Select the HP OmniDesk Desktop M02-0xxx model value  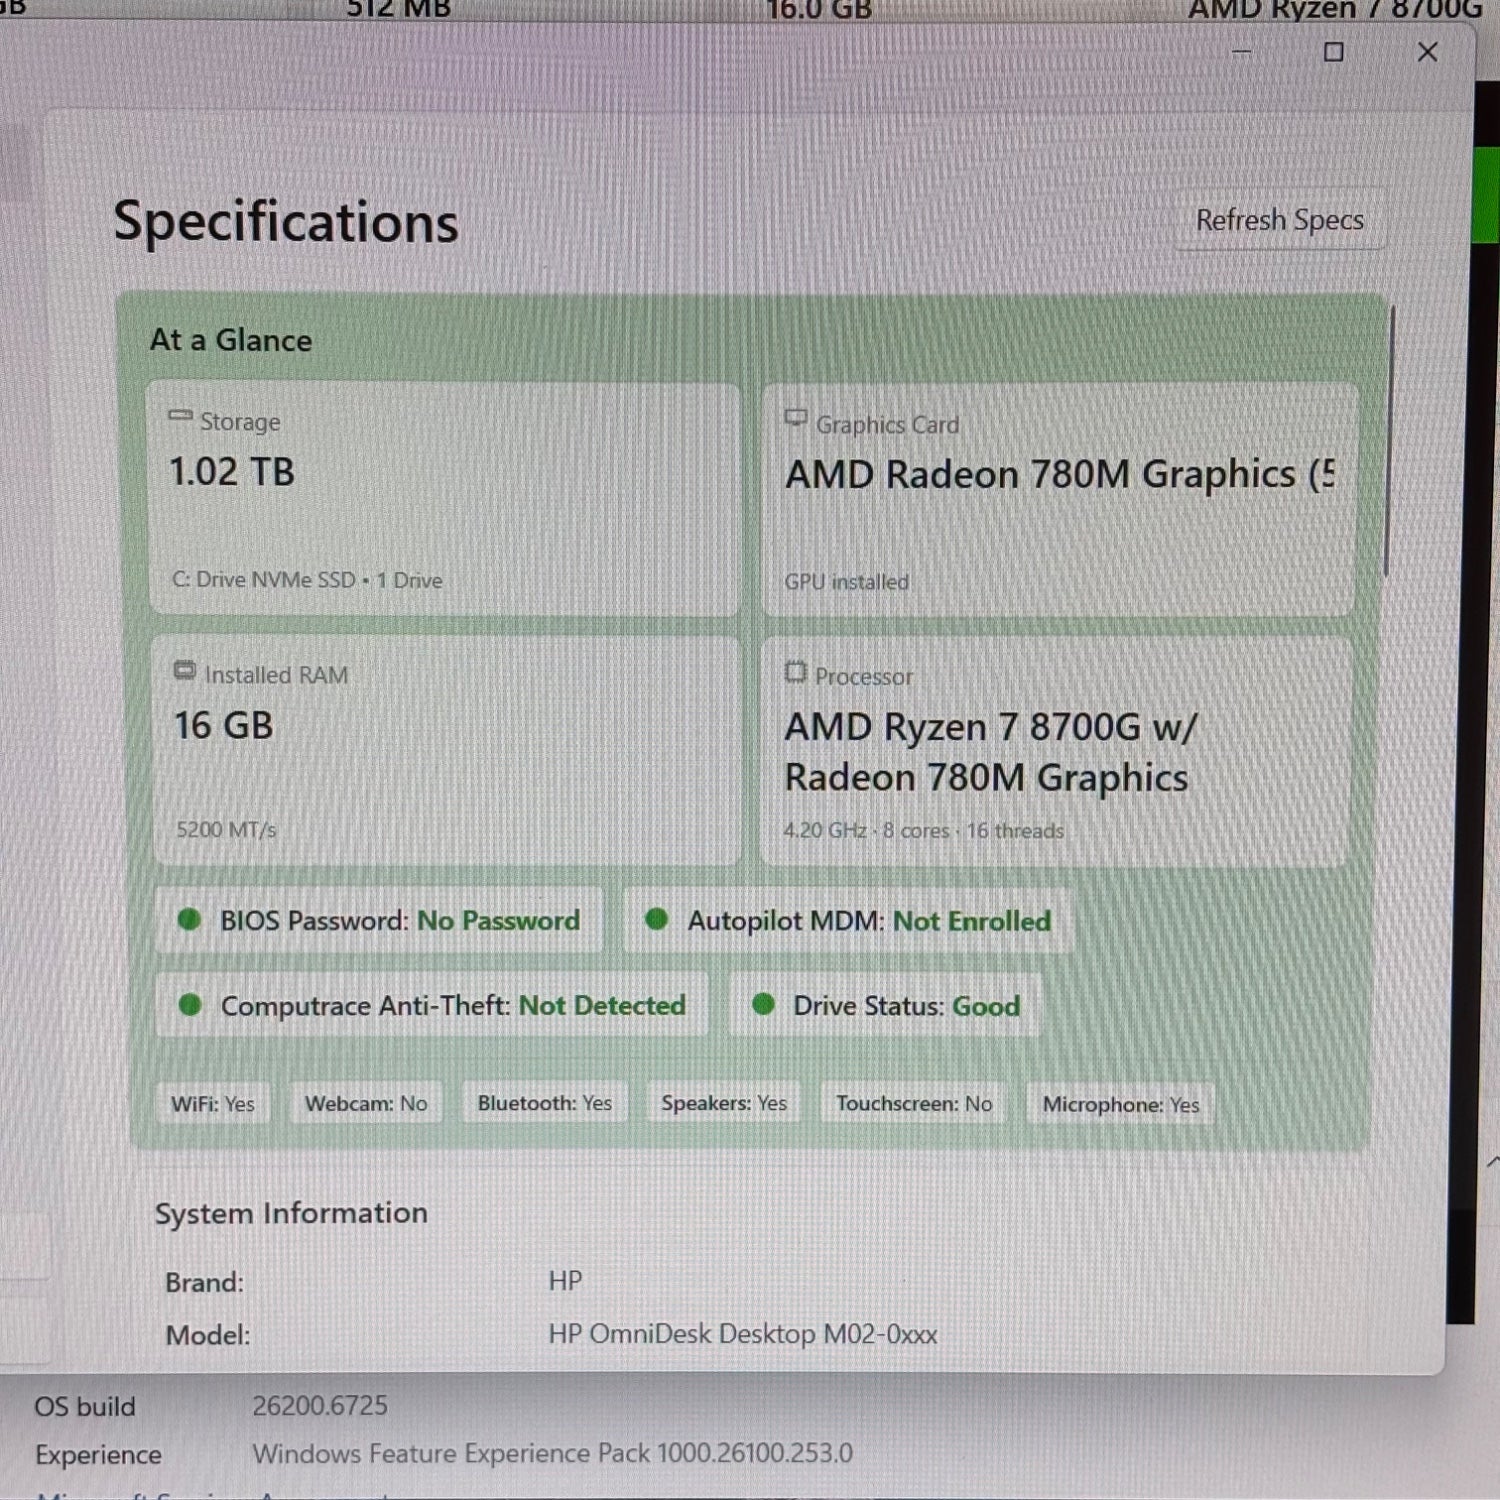click(x=743, y=1334)
